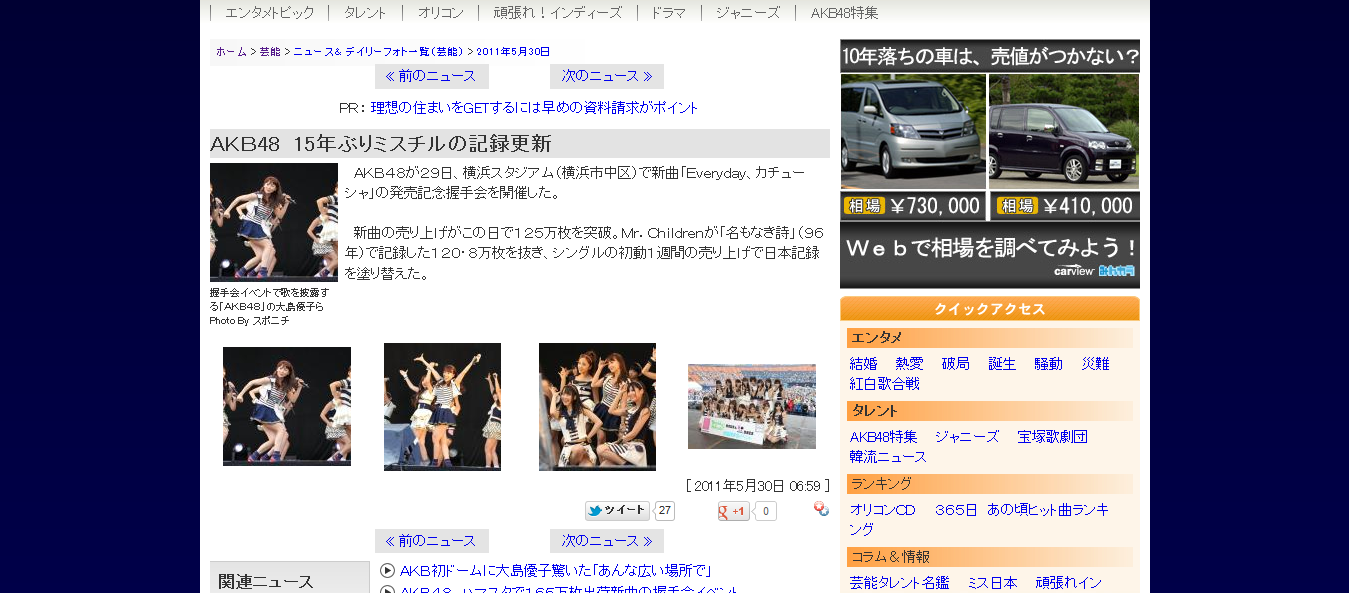This screenshot has height=593, width=1349.
Task: Open the 365日 ranking link
Action: coord(956,510)
